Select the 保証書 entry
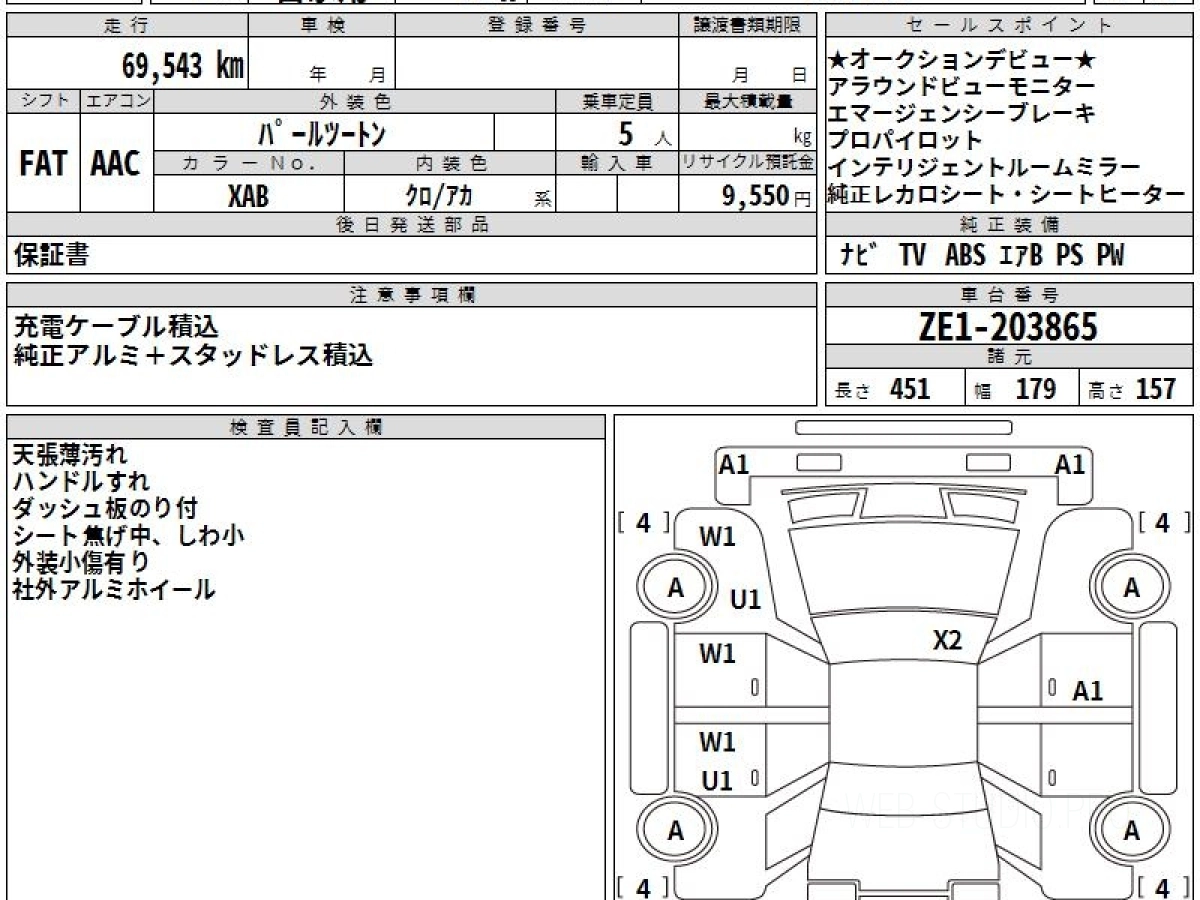 coord(51,255)
